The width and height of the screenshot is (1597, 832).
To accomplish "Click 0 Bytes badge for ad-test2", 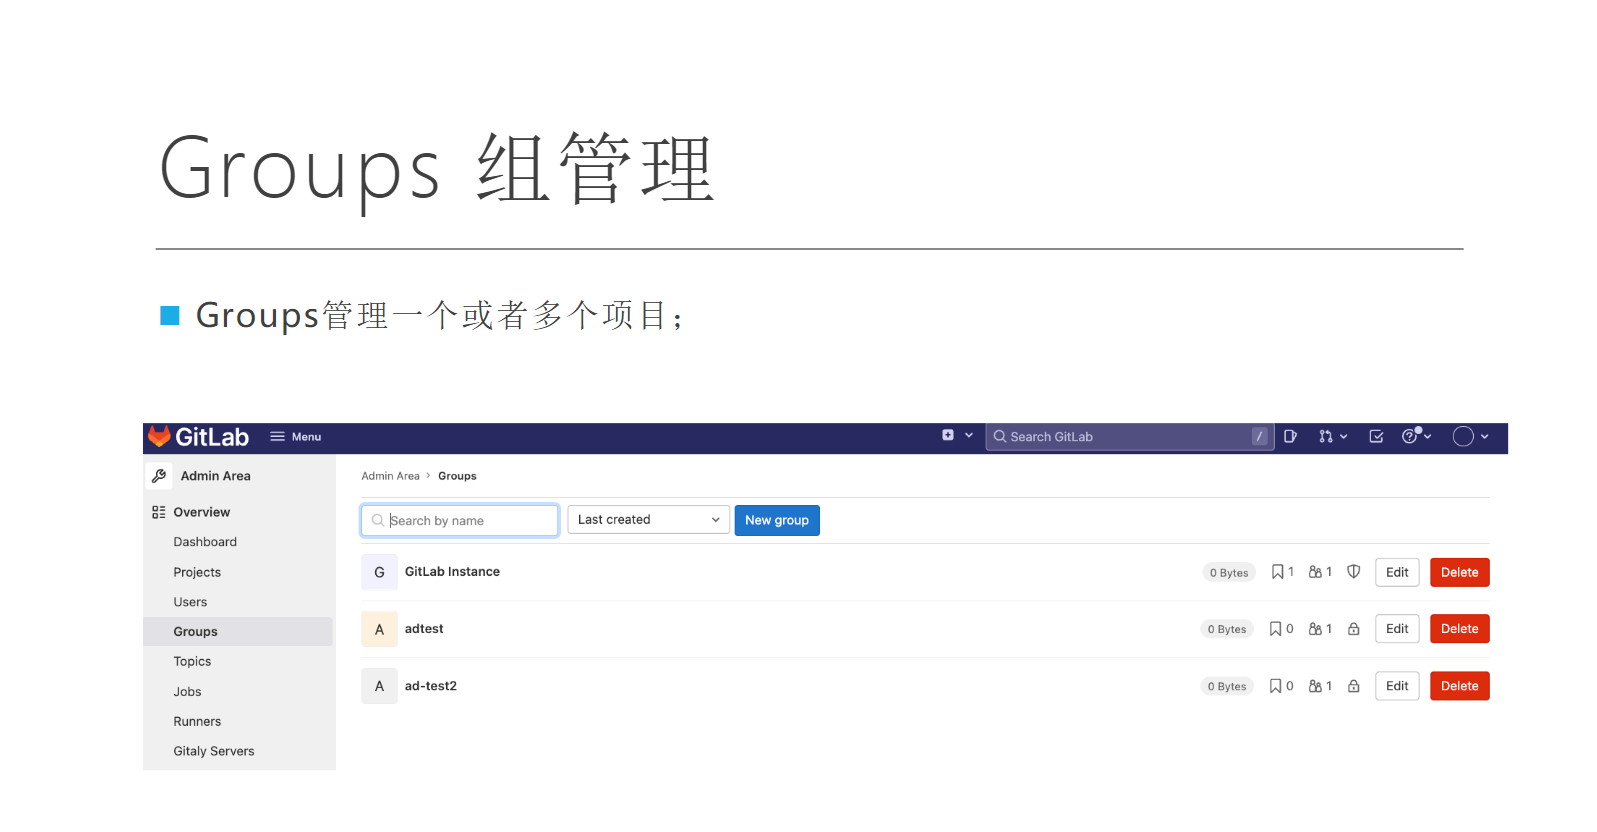I will pos(1227,686).
